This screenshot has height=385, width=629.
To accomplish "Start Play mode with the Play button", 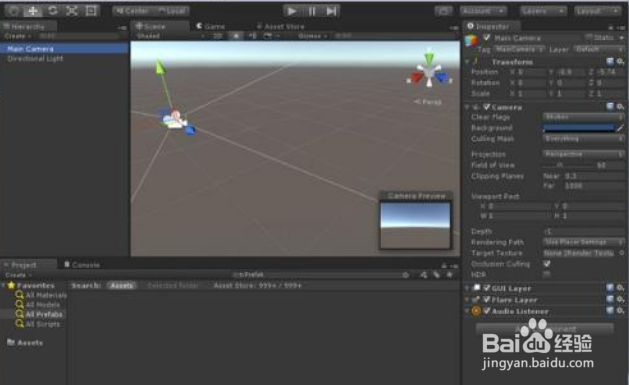I will coord(292,11).
